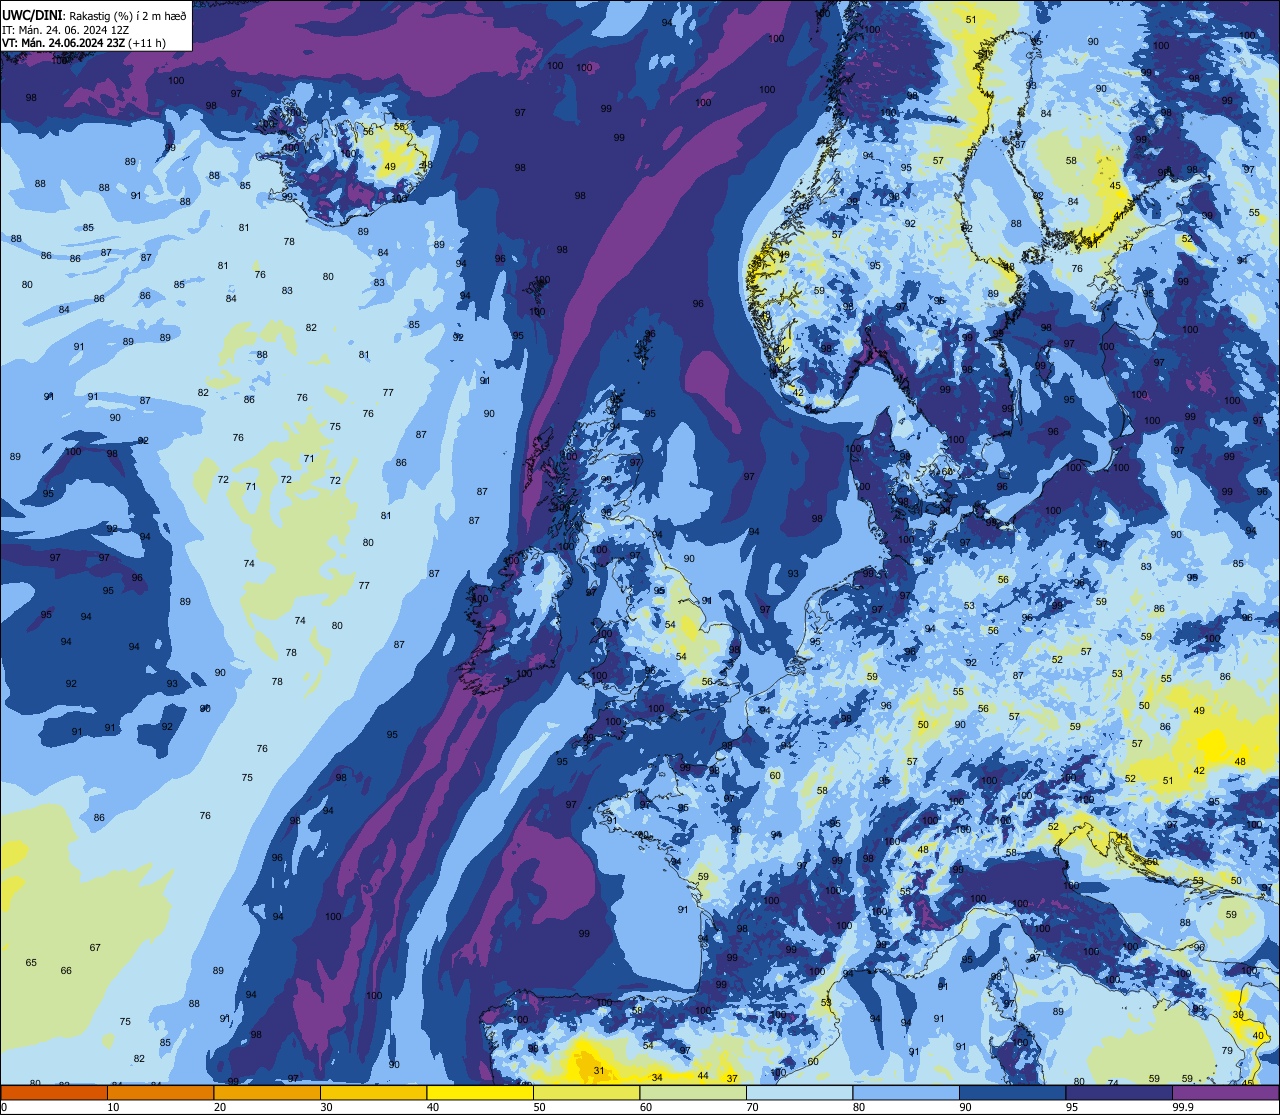The height and width of the screenshot is (1115, 1280).
Task: Click the light blue 80–90 legend segment
Action: click(906, 1093)
